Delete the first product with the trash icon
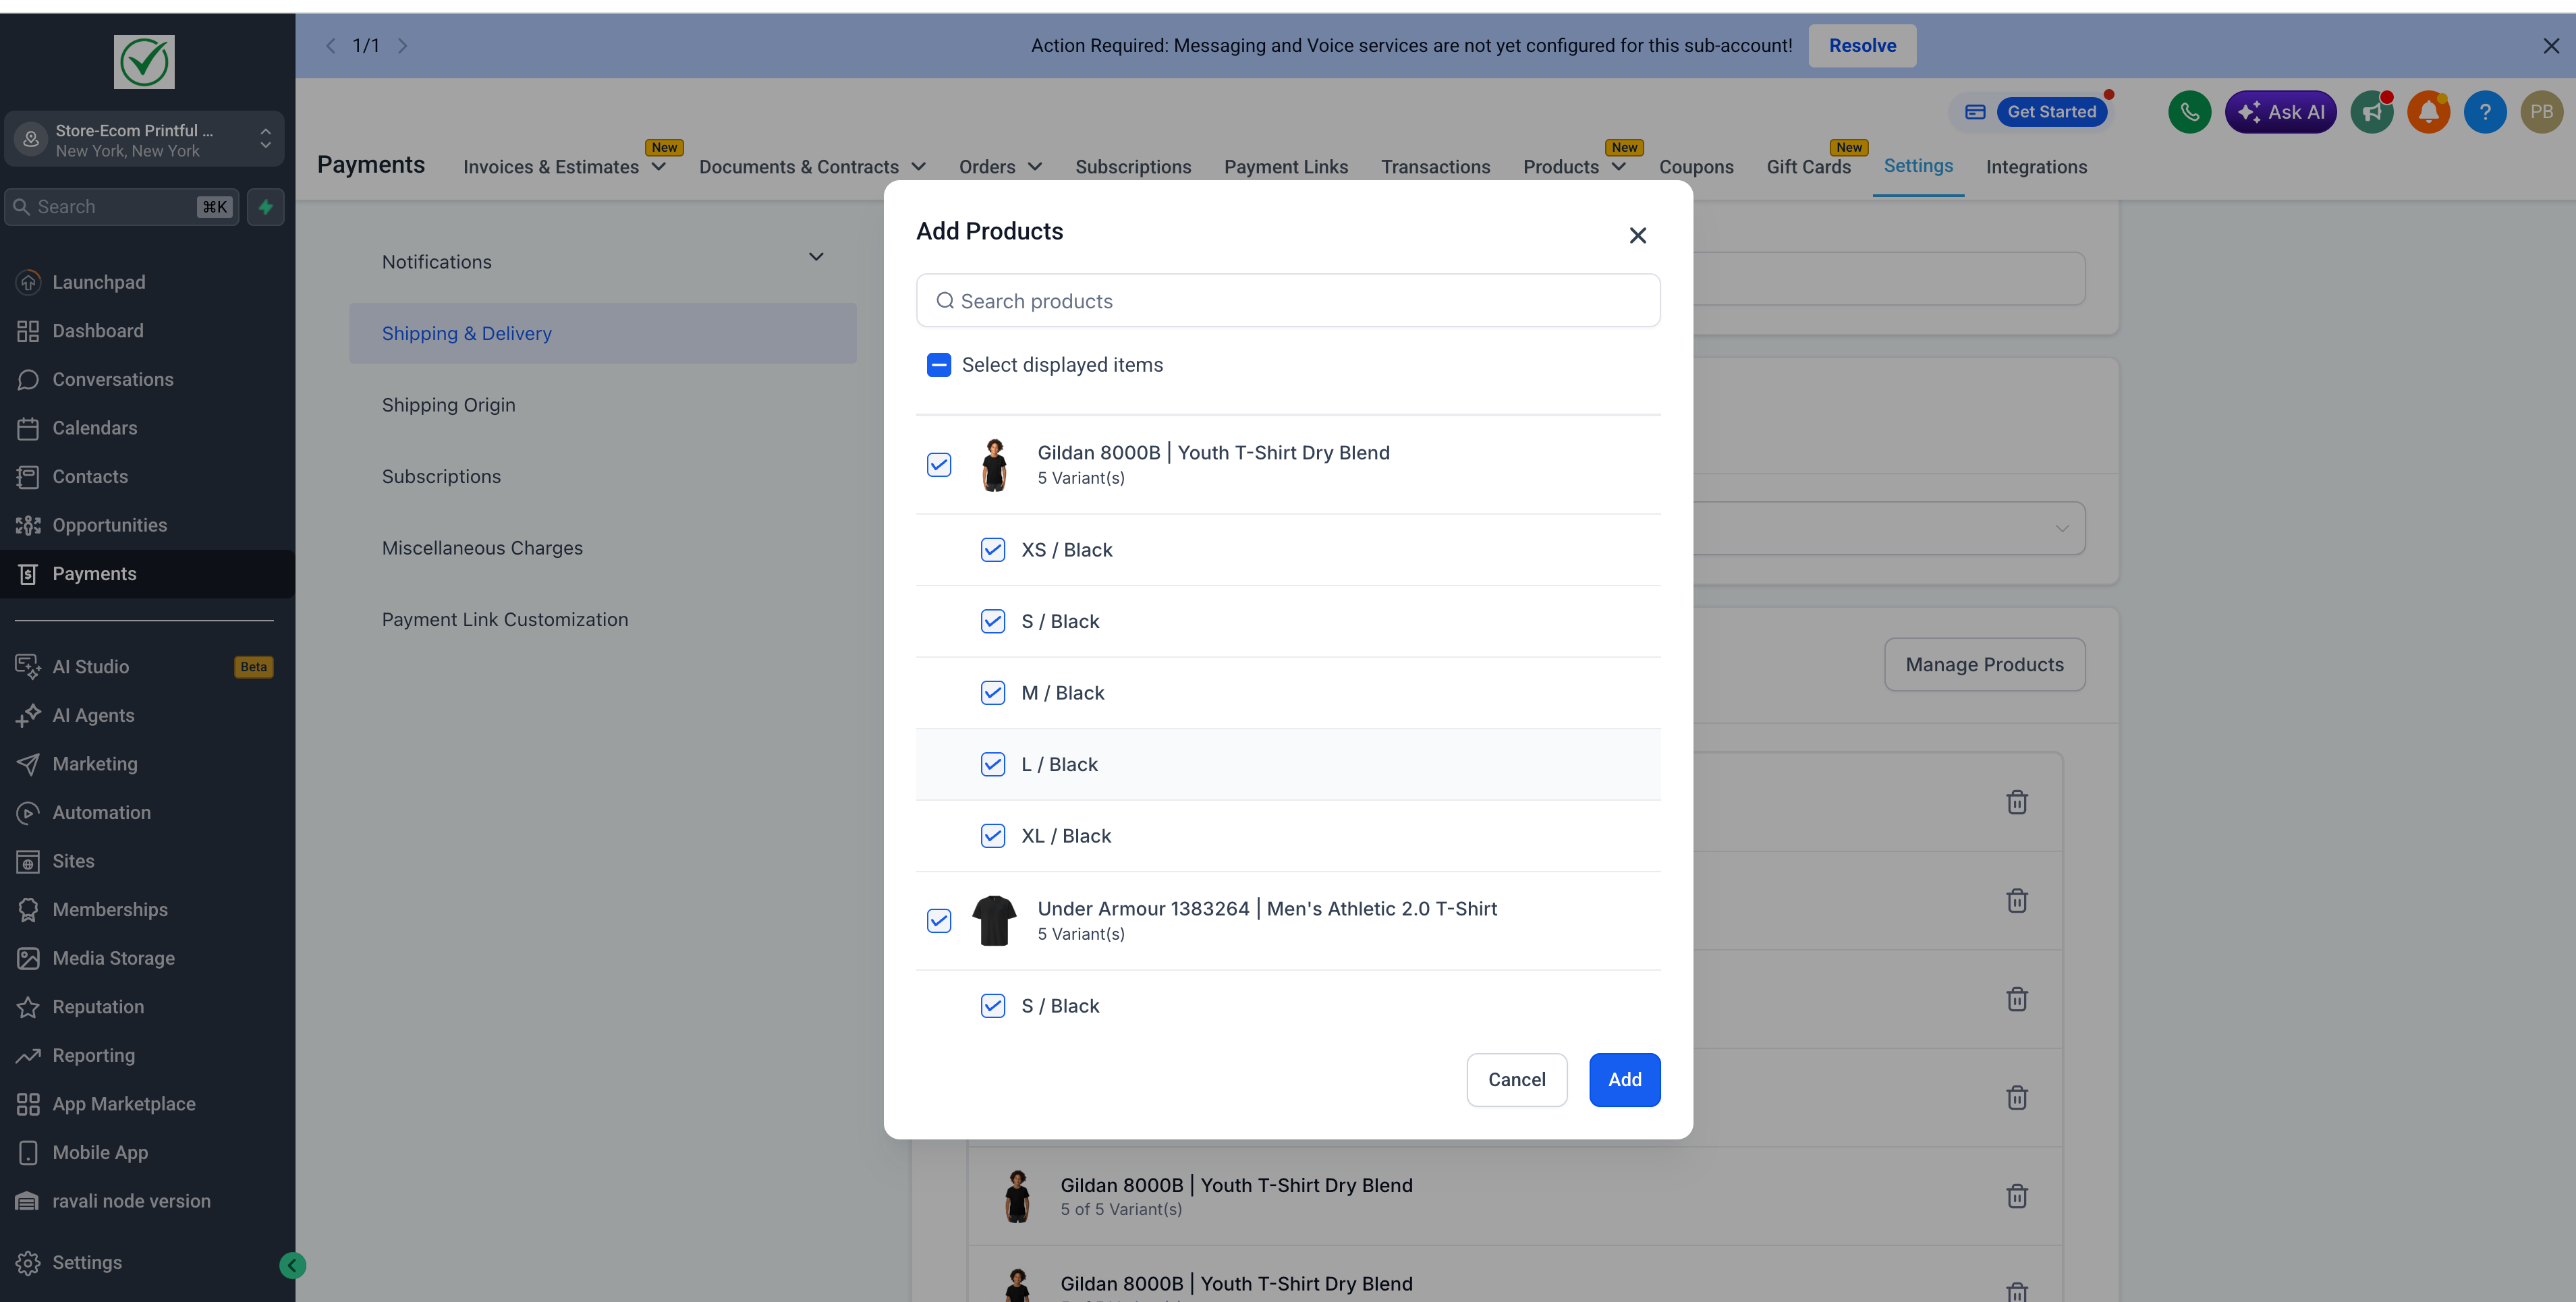Screen dimensions: 2576x1302 [x=2016, y=802]
